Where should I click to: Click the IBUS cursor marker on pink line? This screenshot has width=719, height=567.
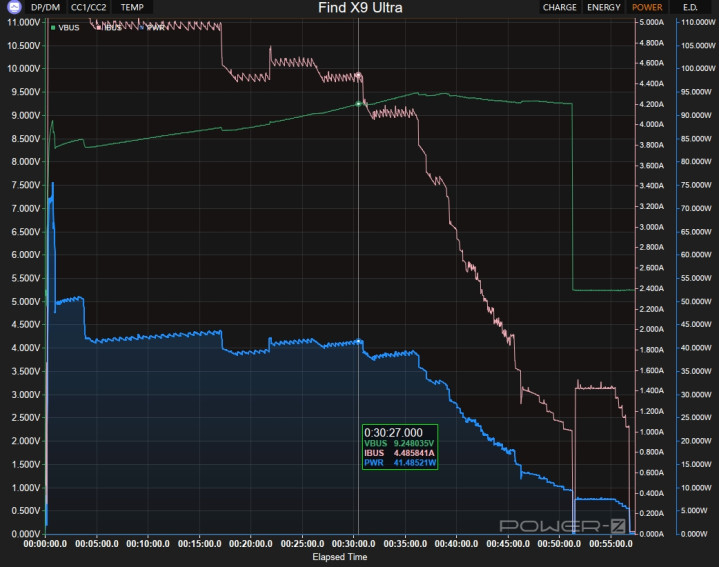(359, 75)
